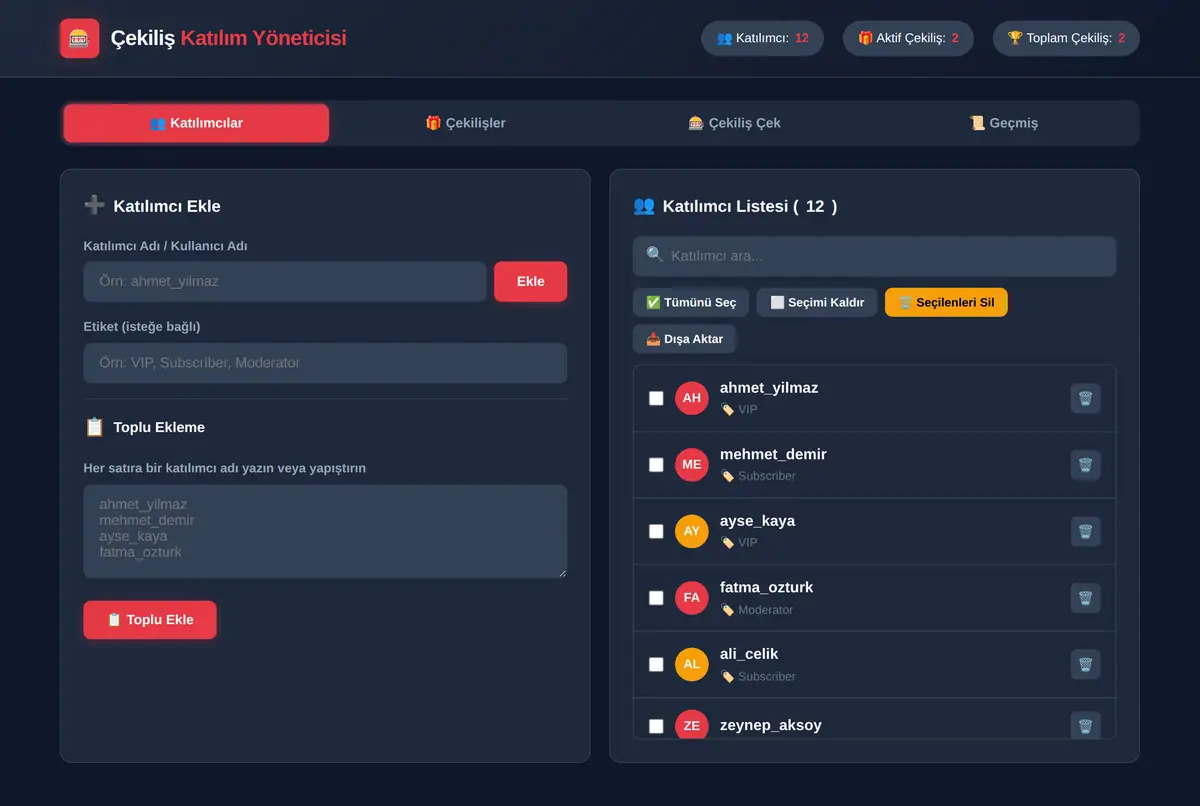Click the ME avatar of mehmet_demir
This screenshot has height=806, width=1200.
(x=692, y=465)
